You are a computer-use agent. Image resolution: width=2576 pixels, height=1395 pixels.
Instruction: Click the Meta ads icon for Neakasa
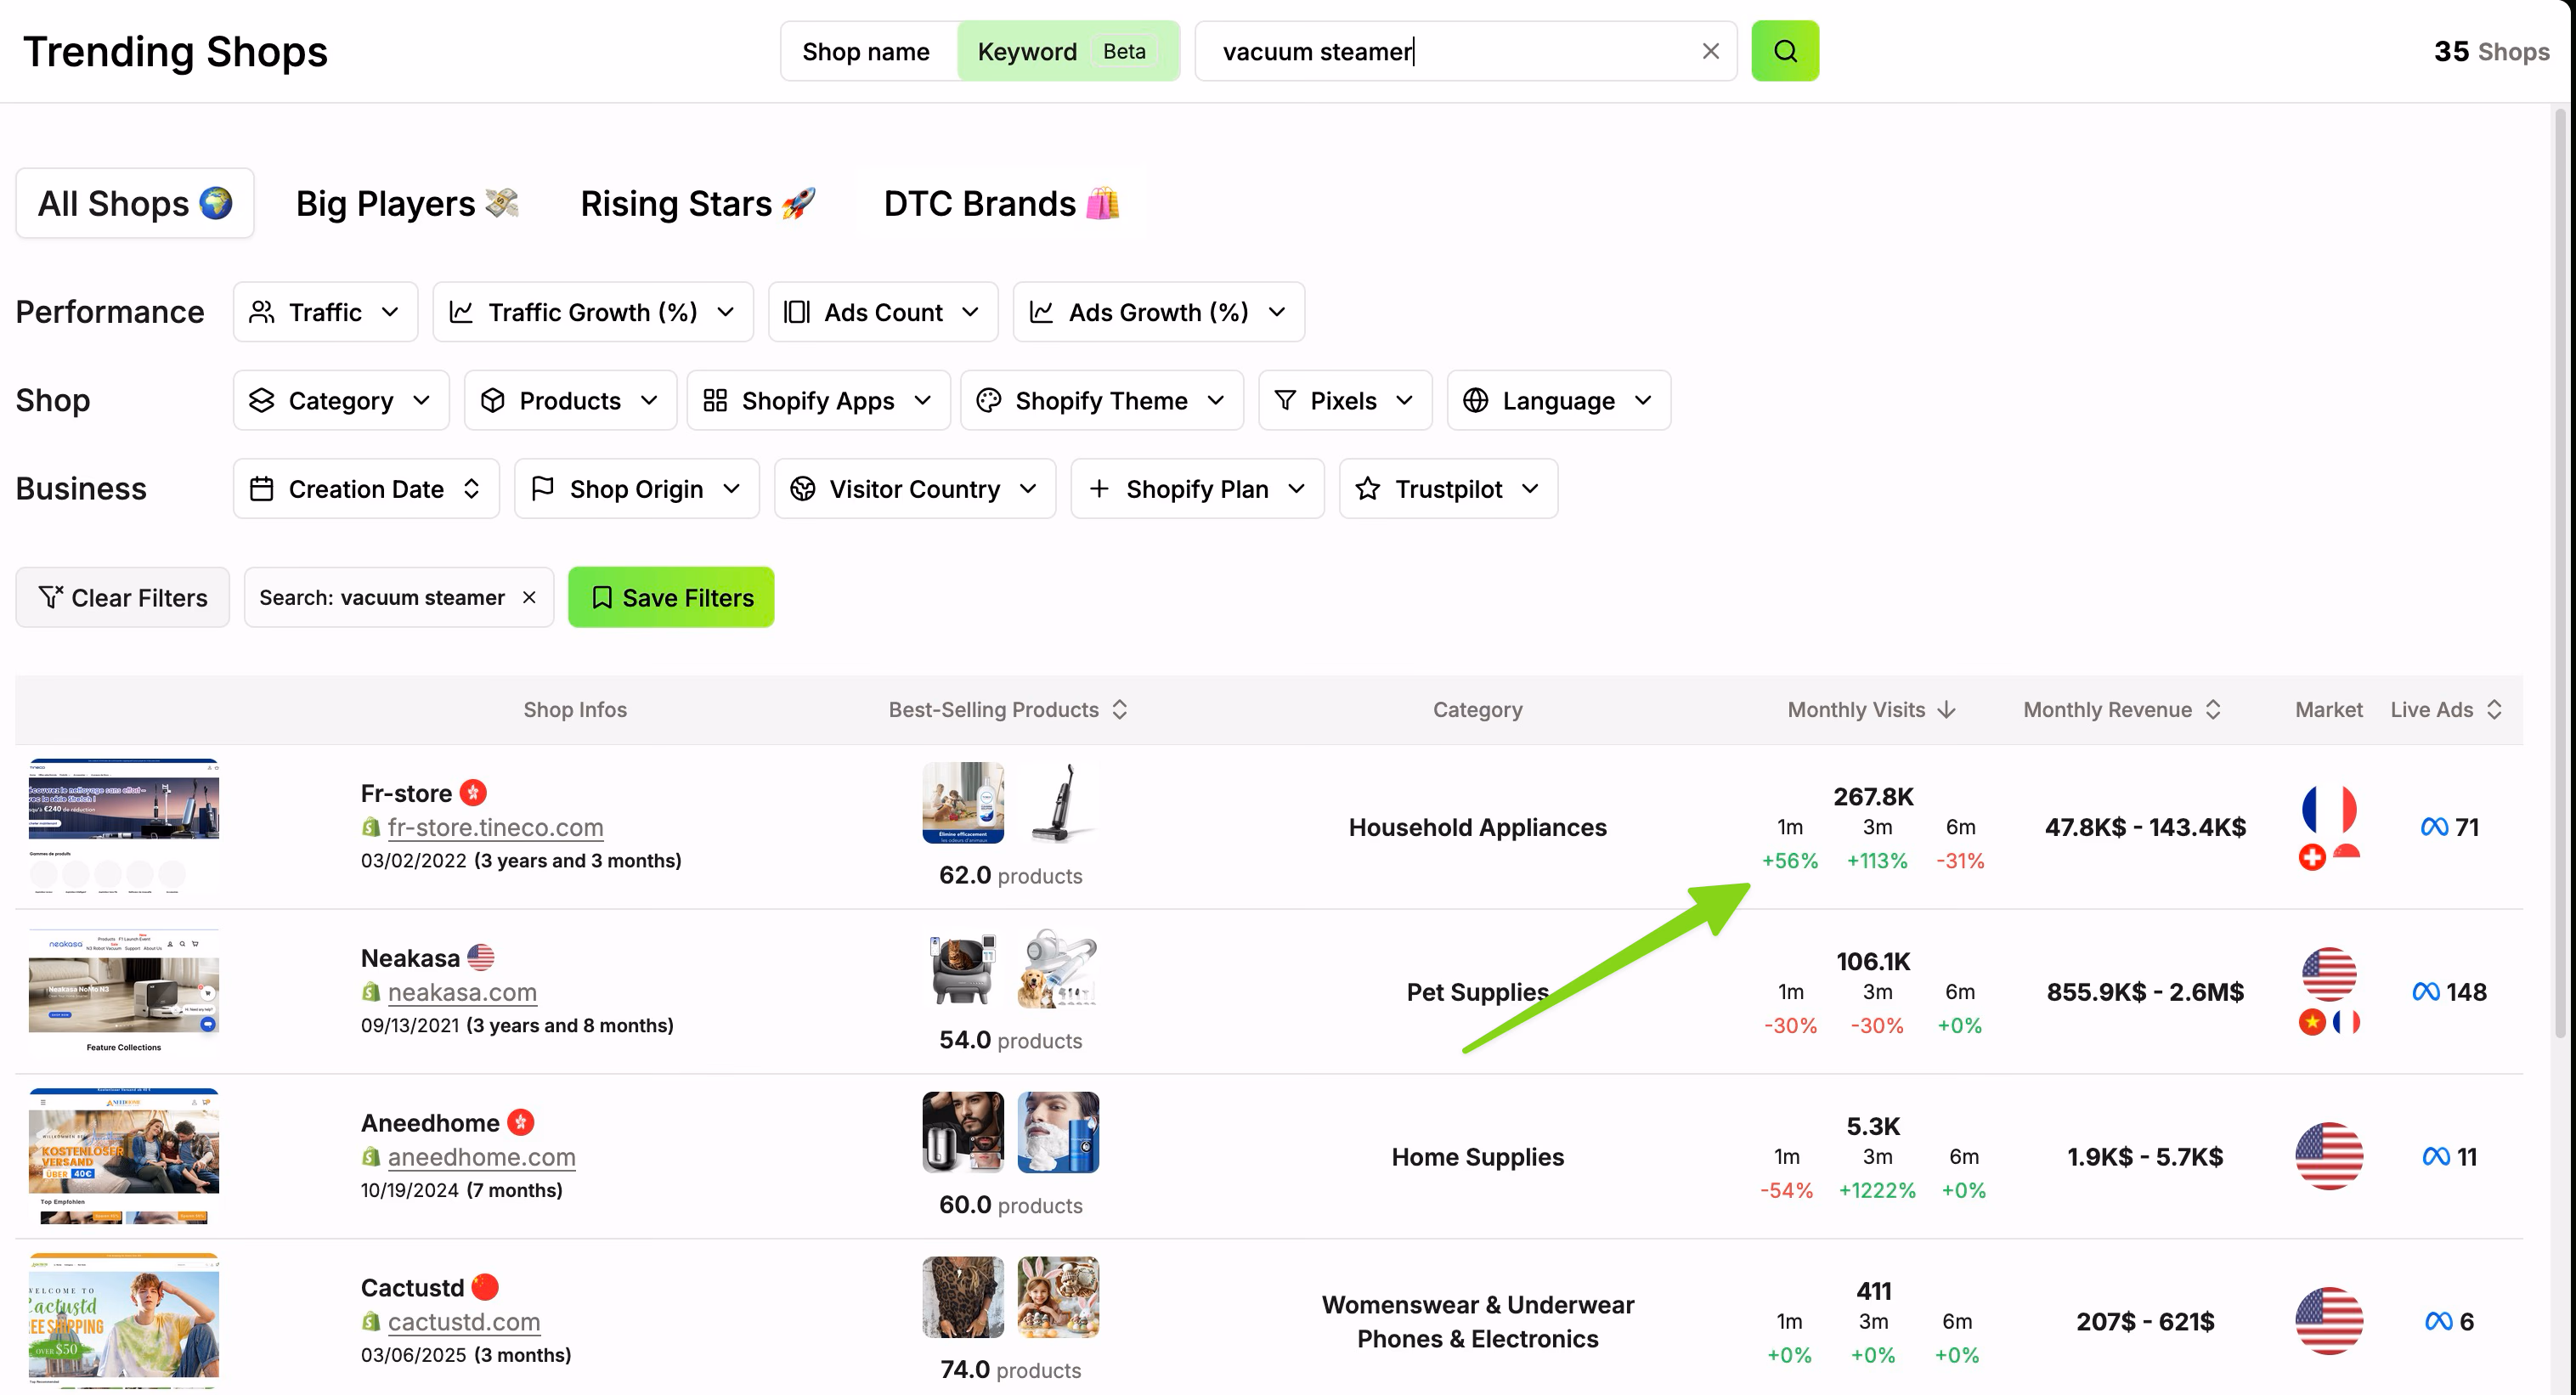click(2426, 992)
